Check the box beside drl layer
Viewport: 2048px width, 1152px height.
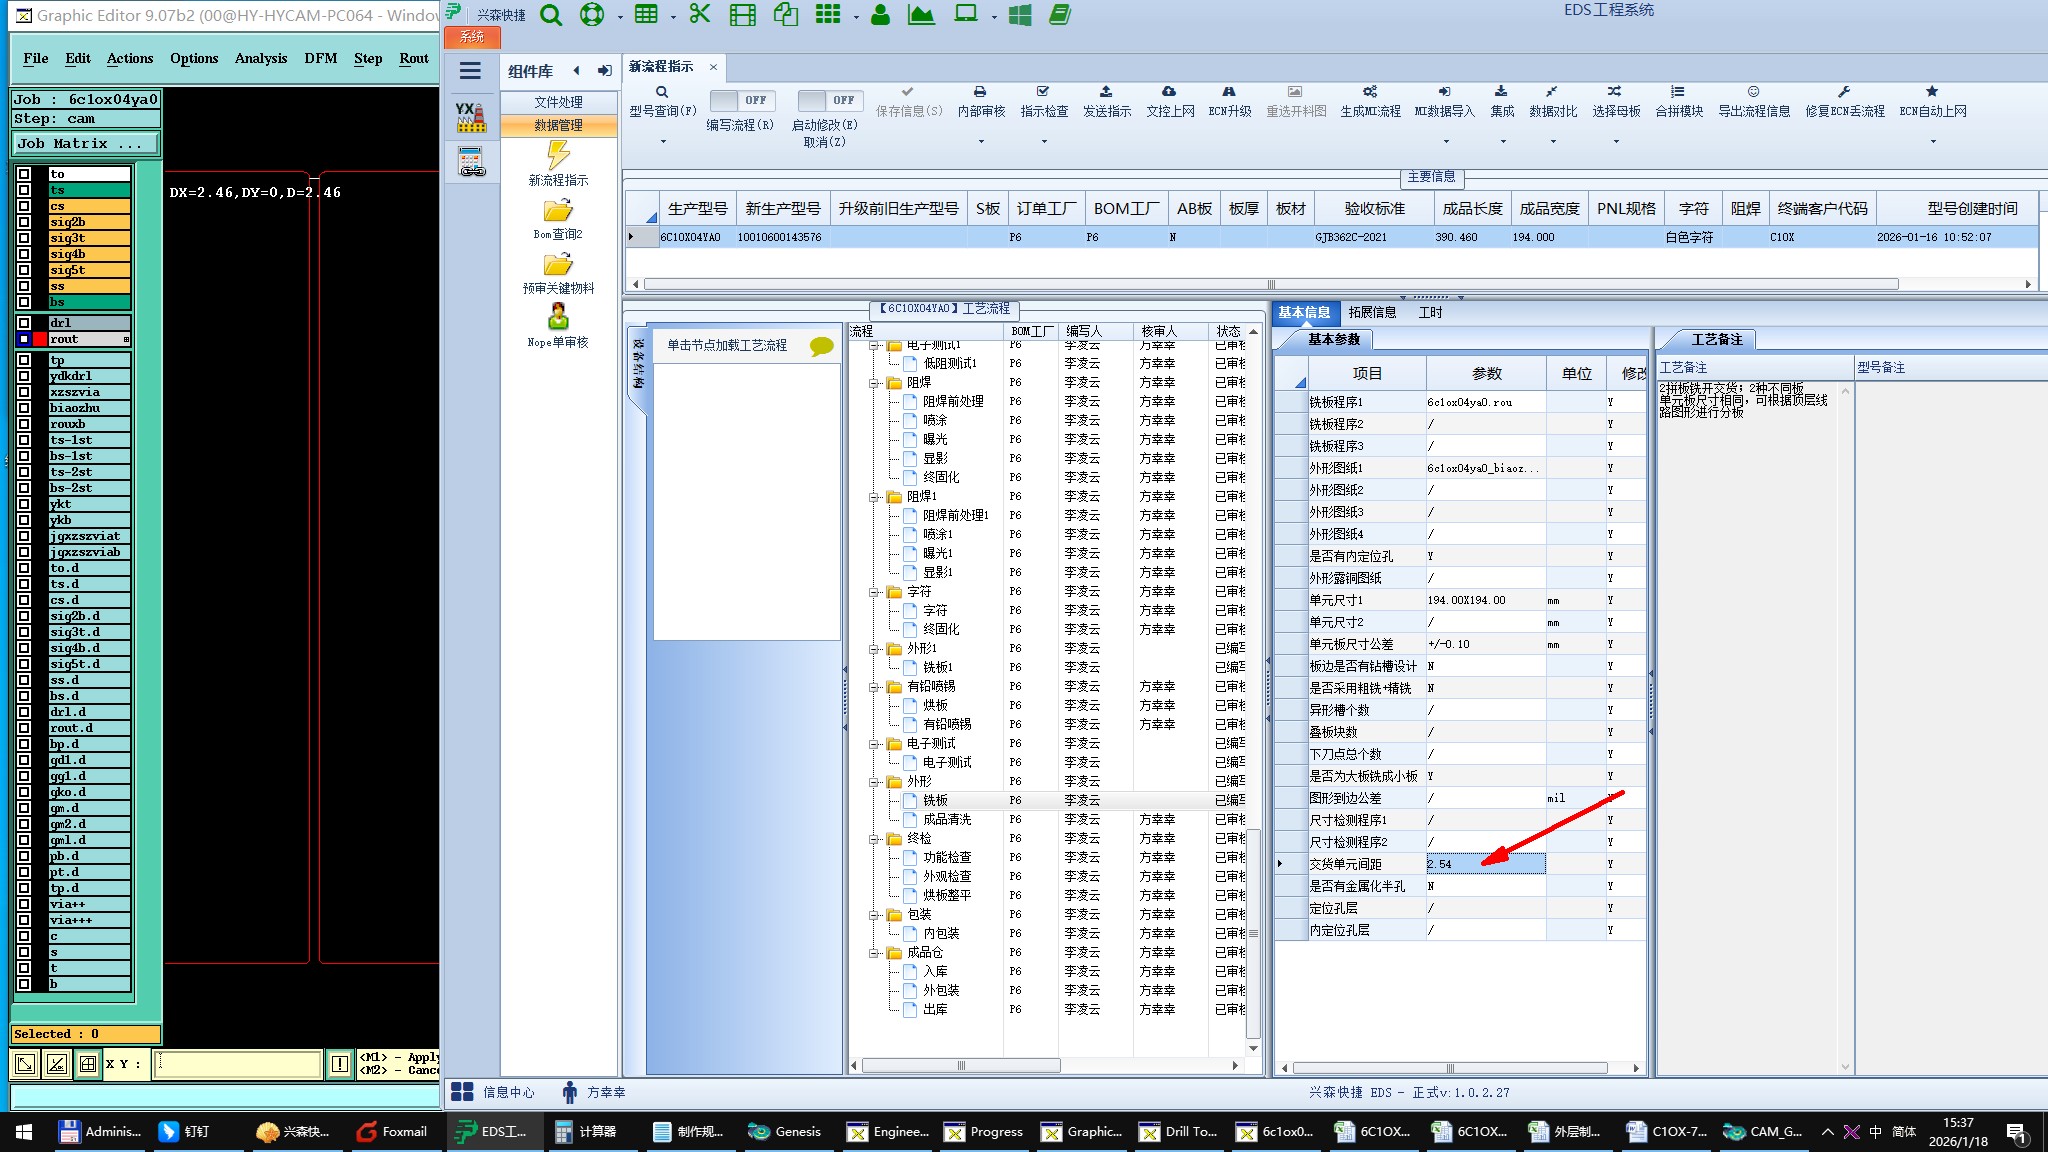pyautogui.click(x=24, y=323)
